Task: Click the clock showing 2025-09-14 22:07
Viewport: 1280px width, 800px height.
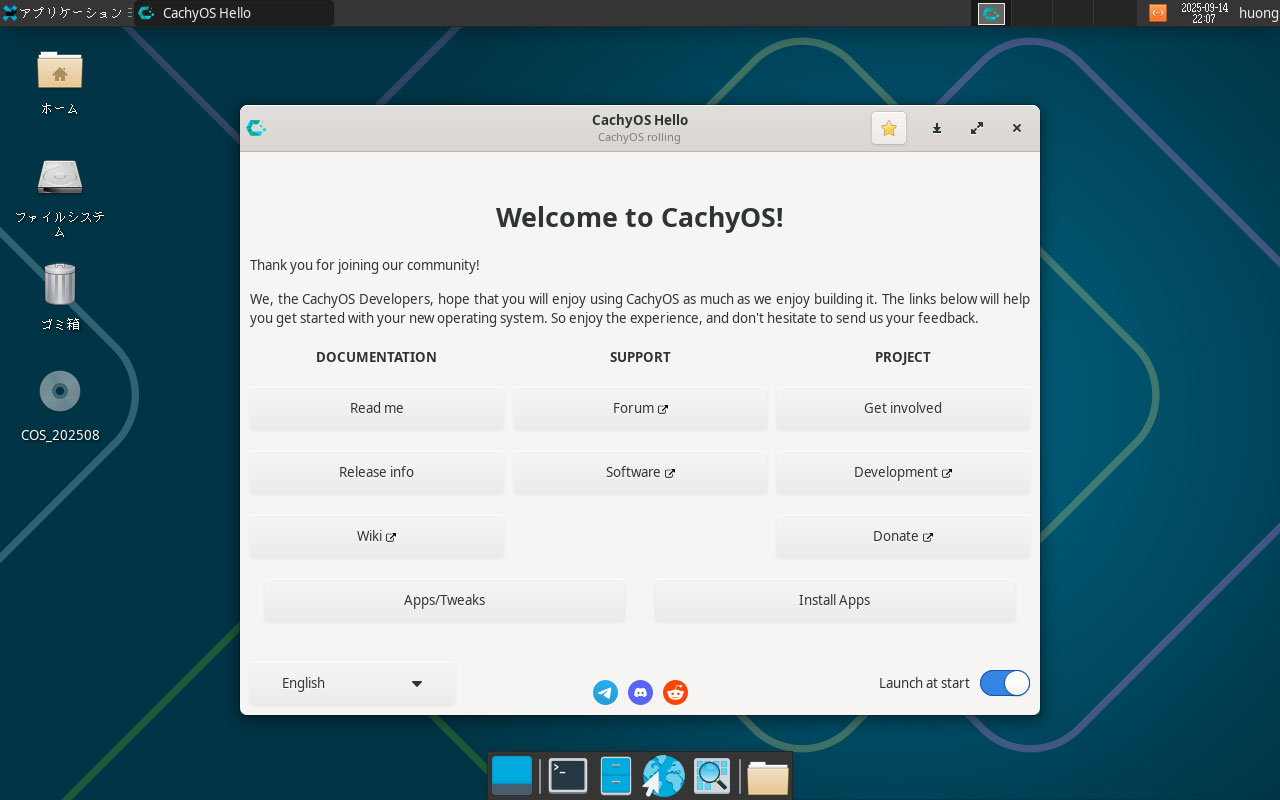Action: pos(1204,13)
